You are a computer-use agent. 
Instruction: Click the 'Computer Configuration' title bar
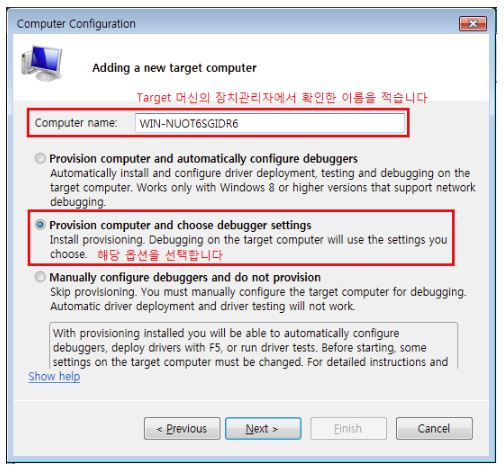(76, 24)
